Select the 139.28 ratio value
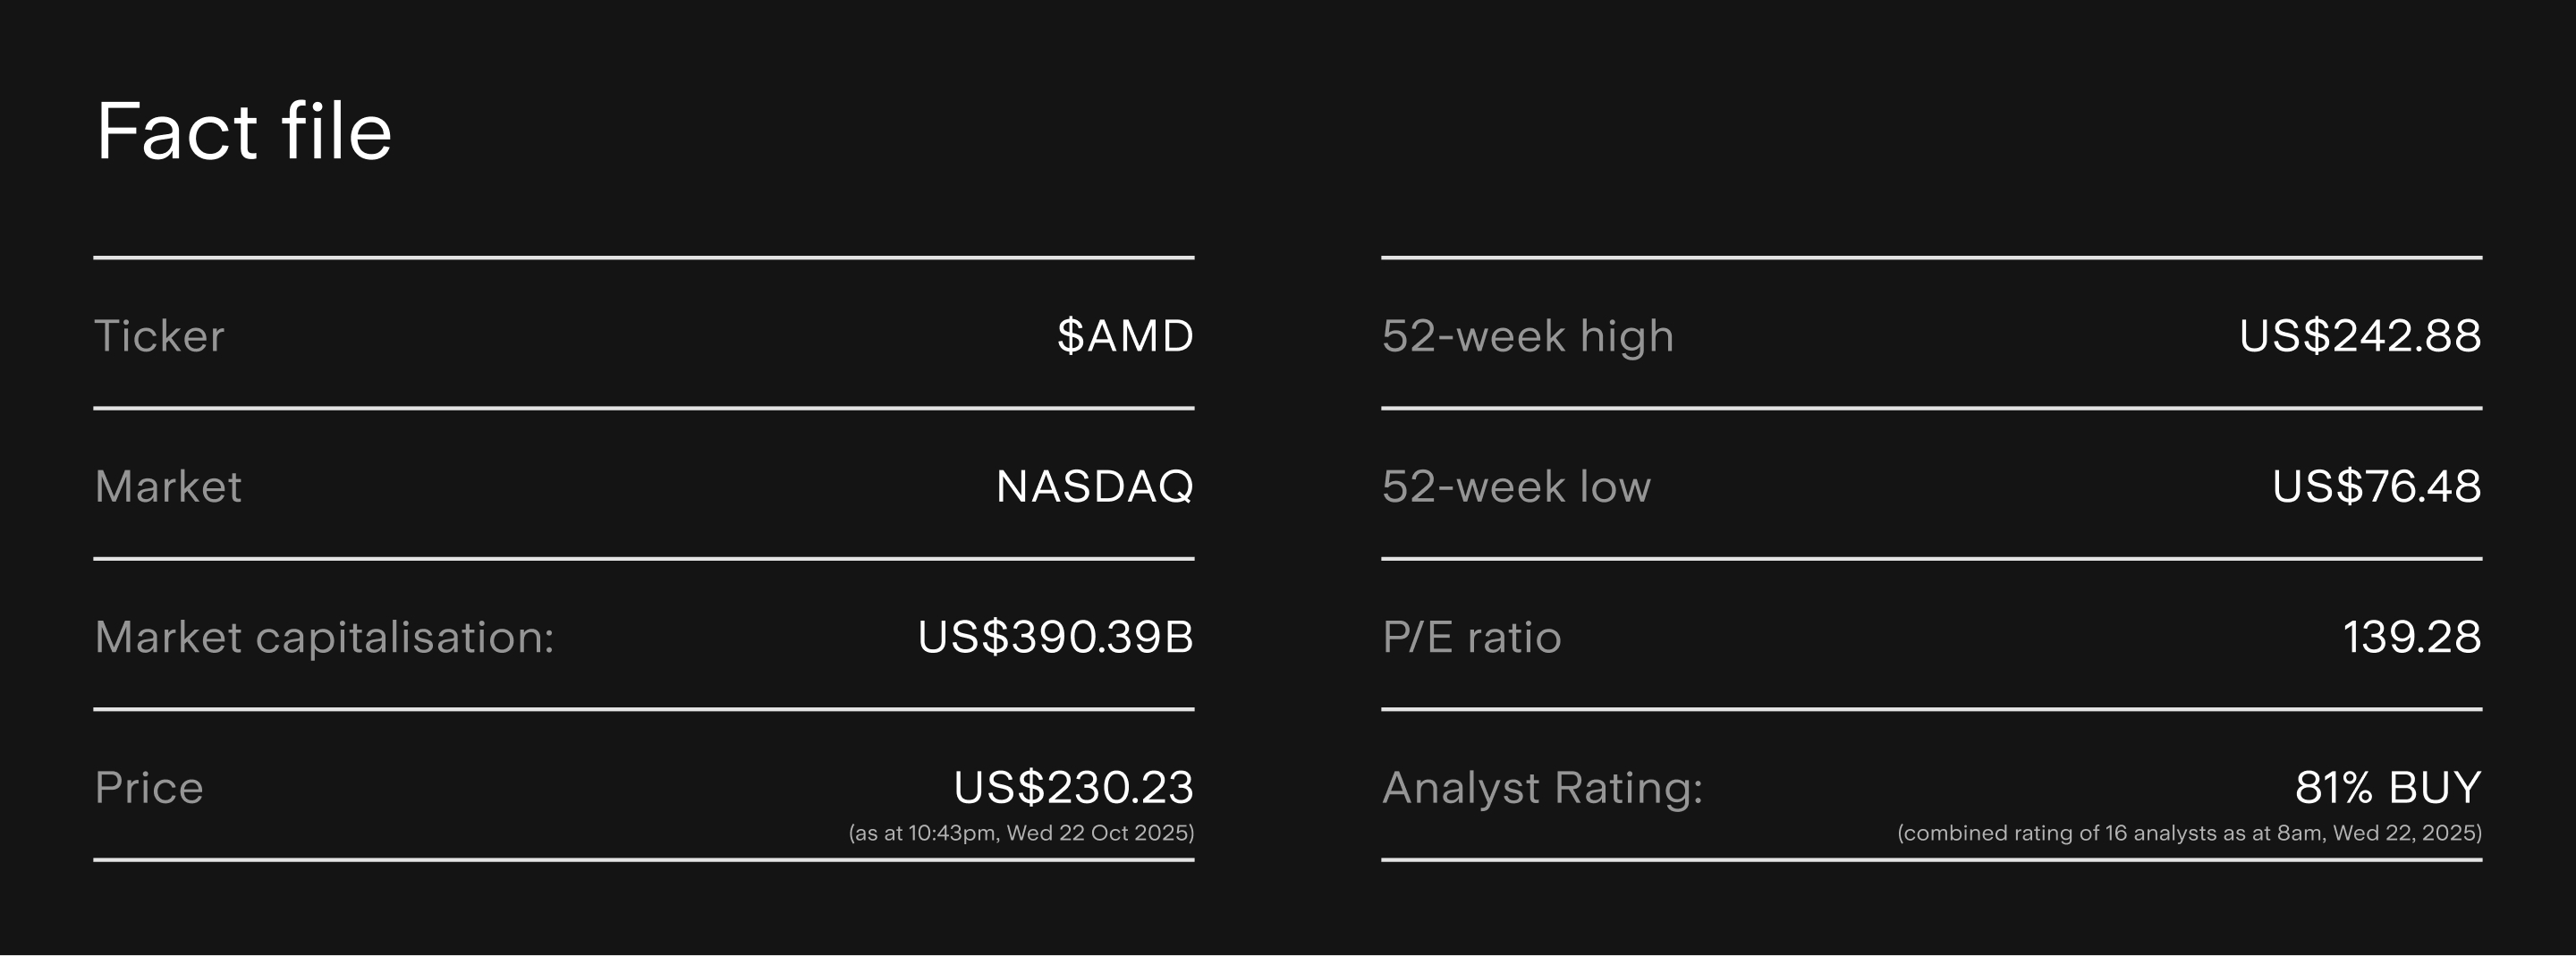 point(2411,637)
